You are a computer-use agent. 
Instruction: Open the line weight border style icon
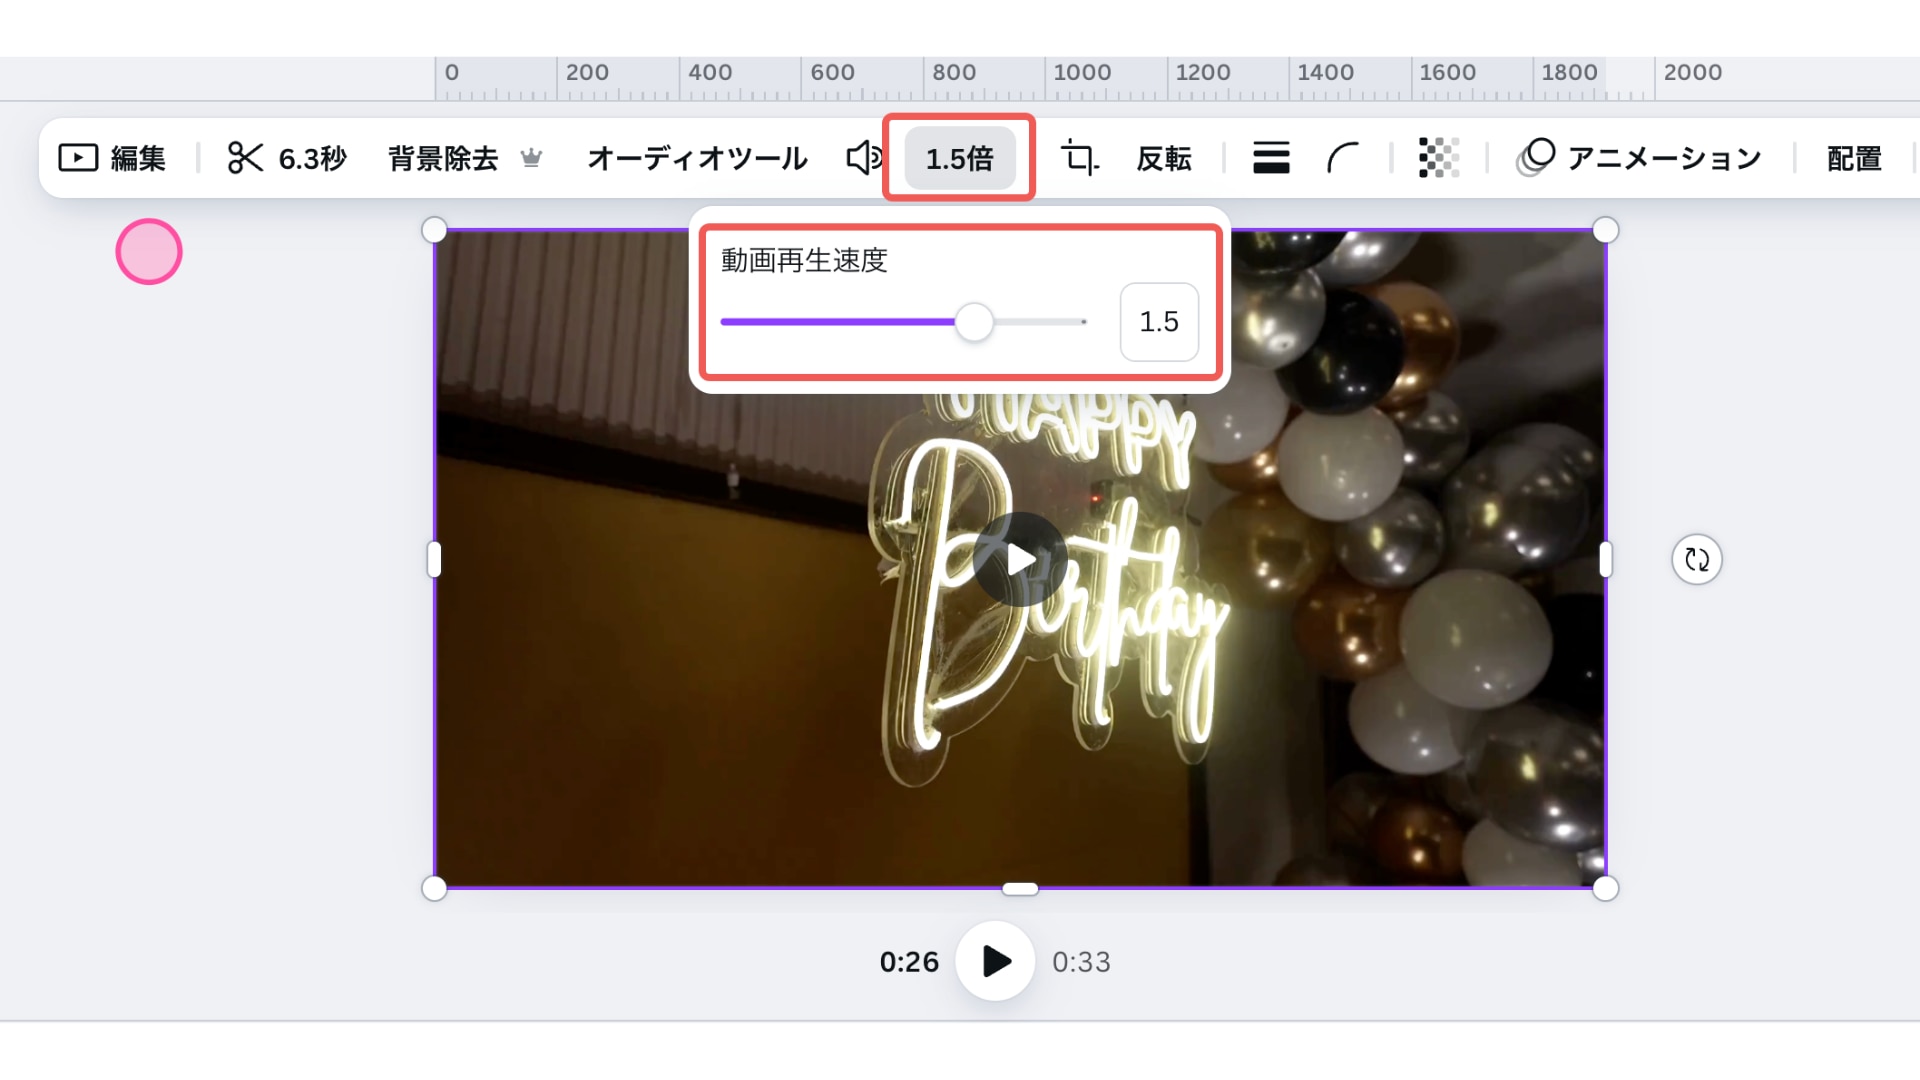pyautogui.click(x=1271, y=158)
